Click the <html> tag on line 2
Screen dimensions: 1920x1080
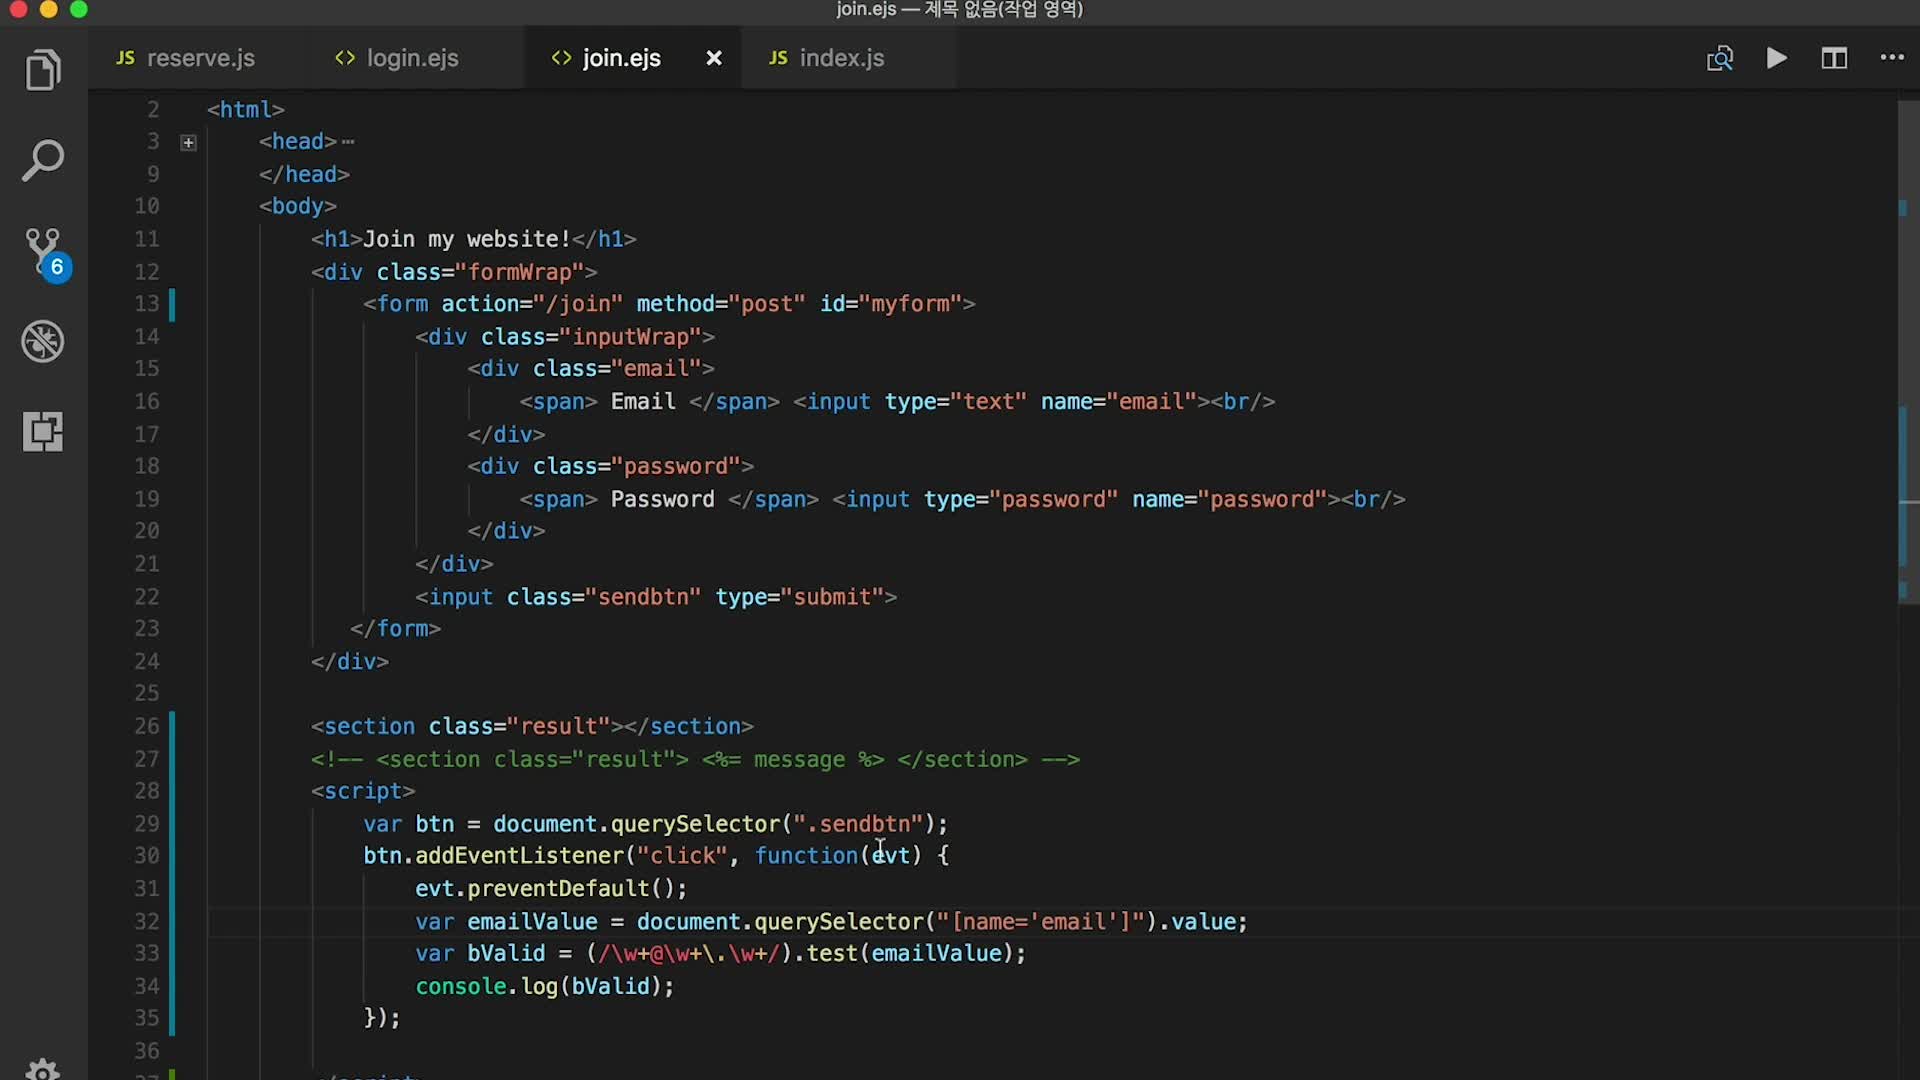246,109
